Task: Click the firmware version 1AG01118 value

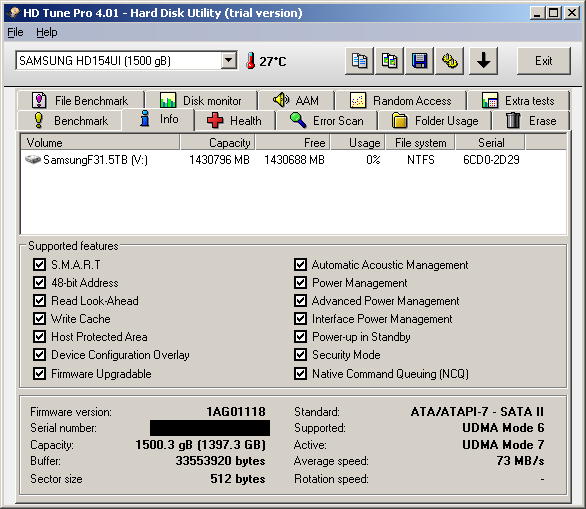Action: point(236,412)
